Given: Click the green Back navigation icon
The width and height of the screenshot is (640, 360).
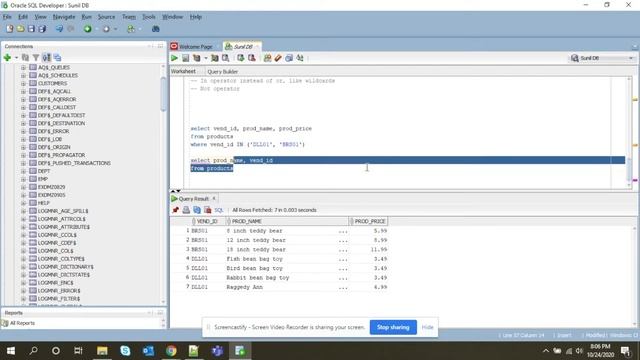Looking at the screenshot, I should tap(87, 29).
